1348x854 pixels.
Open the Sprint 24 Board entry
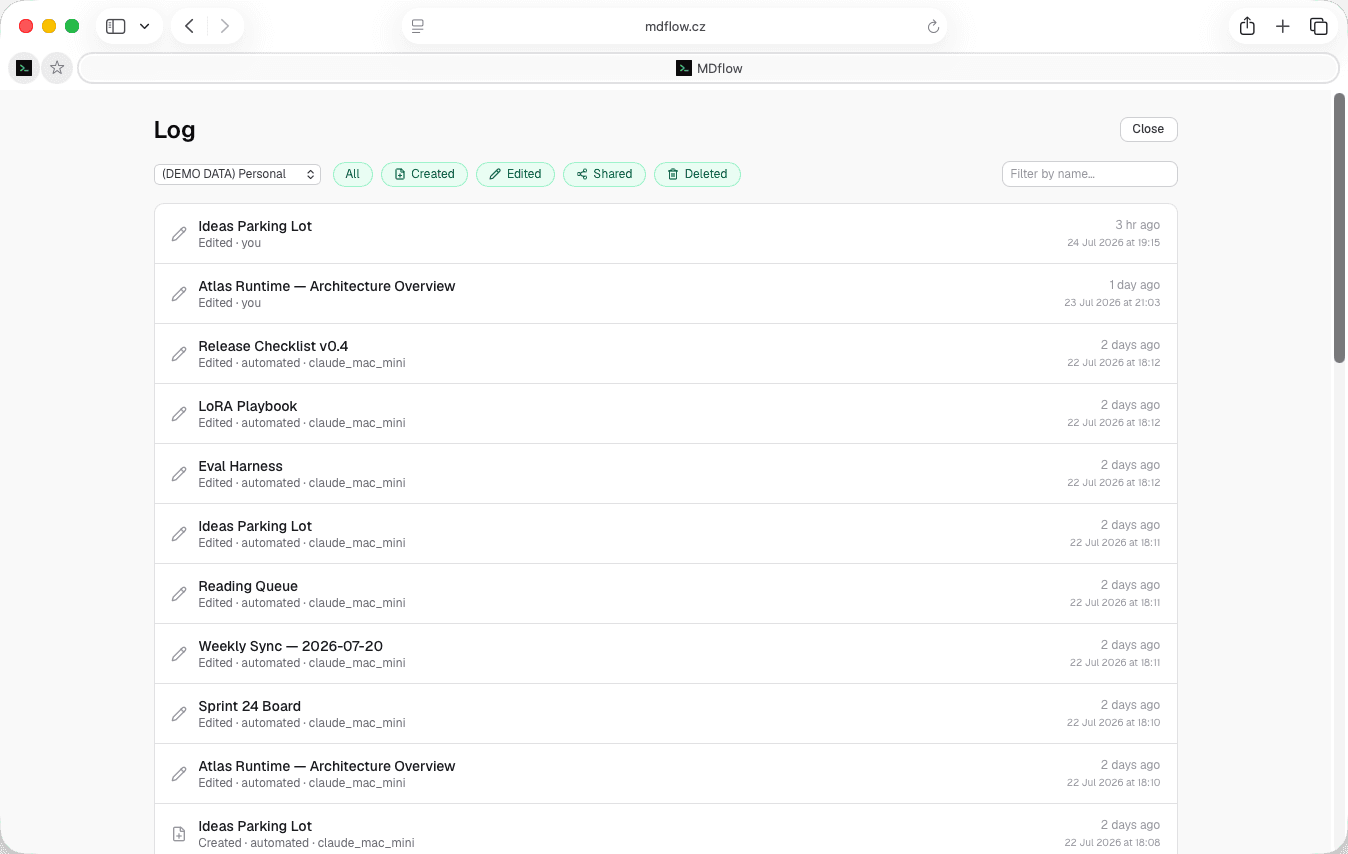pyautogui.click(x=666, y=714)
